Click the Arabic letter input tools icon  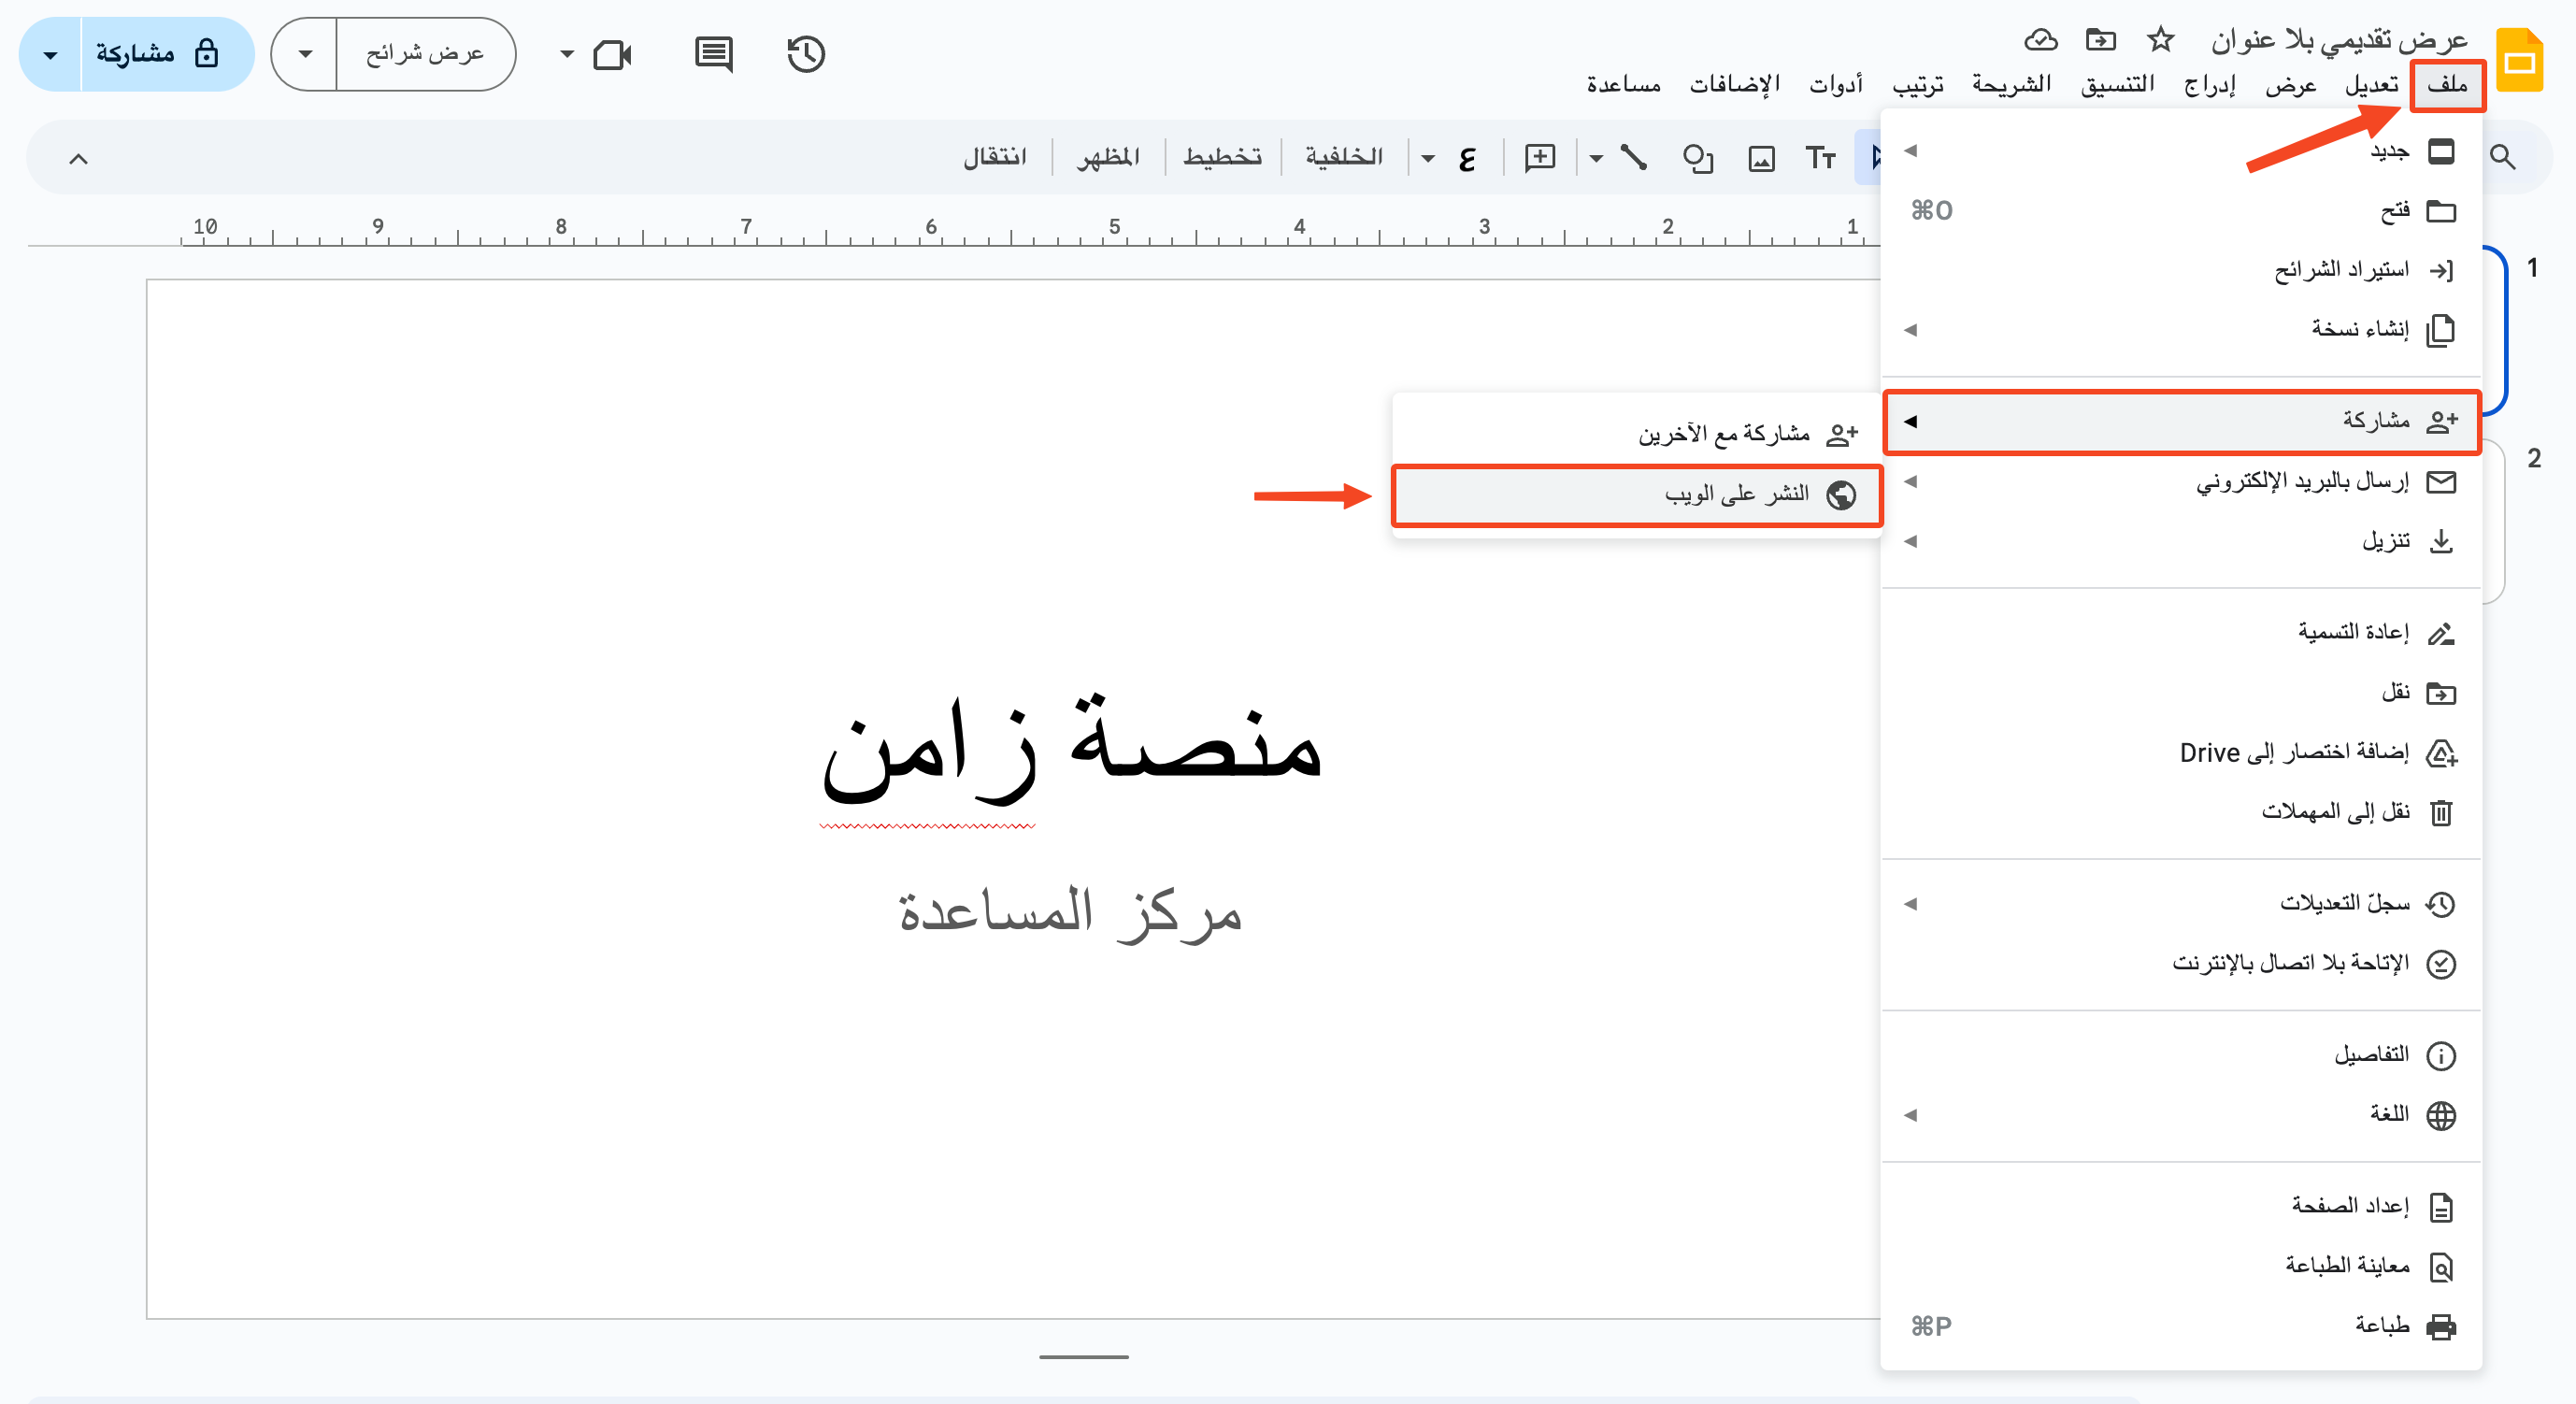tap(1467, 158)
